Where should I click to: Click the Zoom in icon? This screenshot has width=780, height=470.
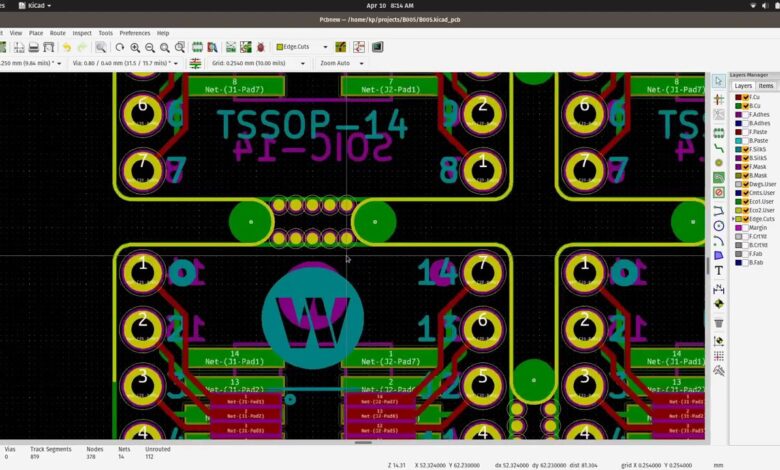pyautogui.click(x=135, y=47)
